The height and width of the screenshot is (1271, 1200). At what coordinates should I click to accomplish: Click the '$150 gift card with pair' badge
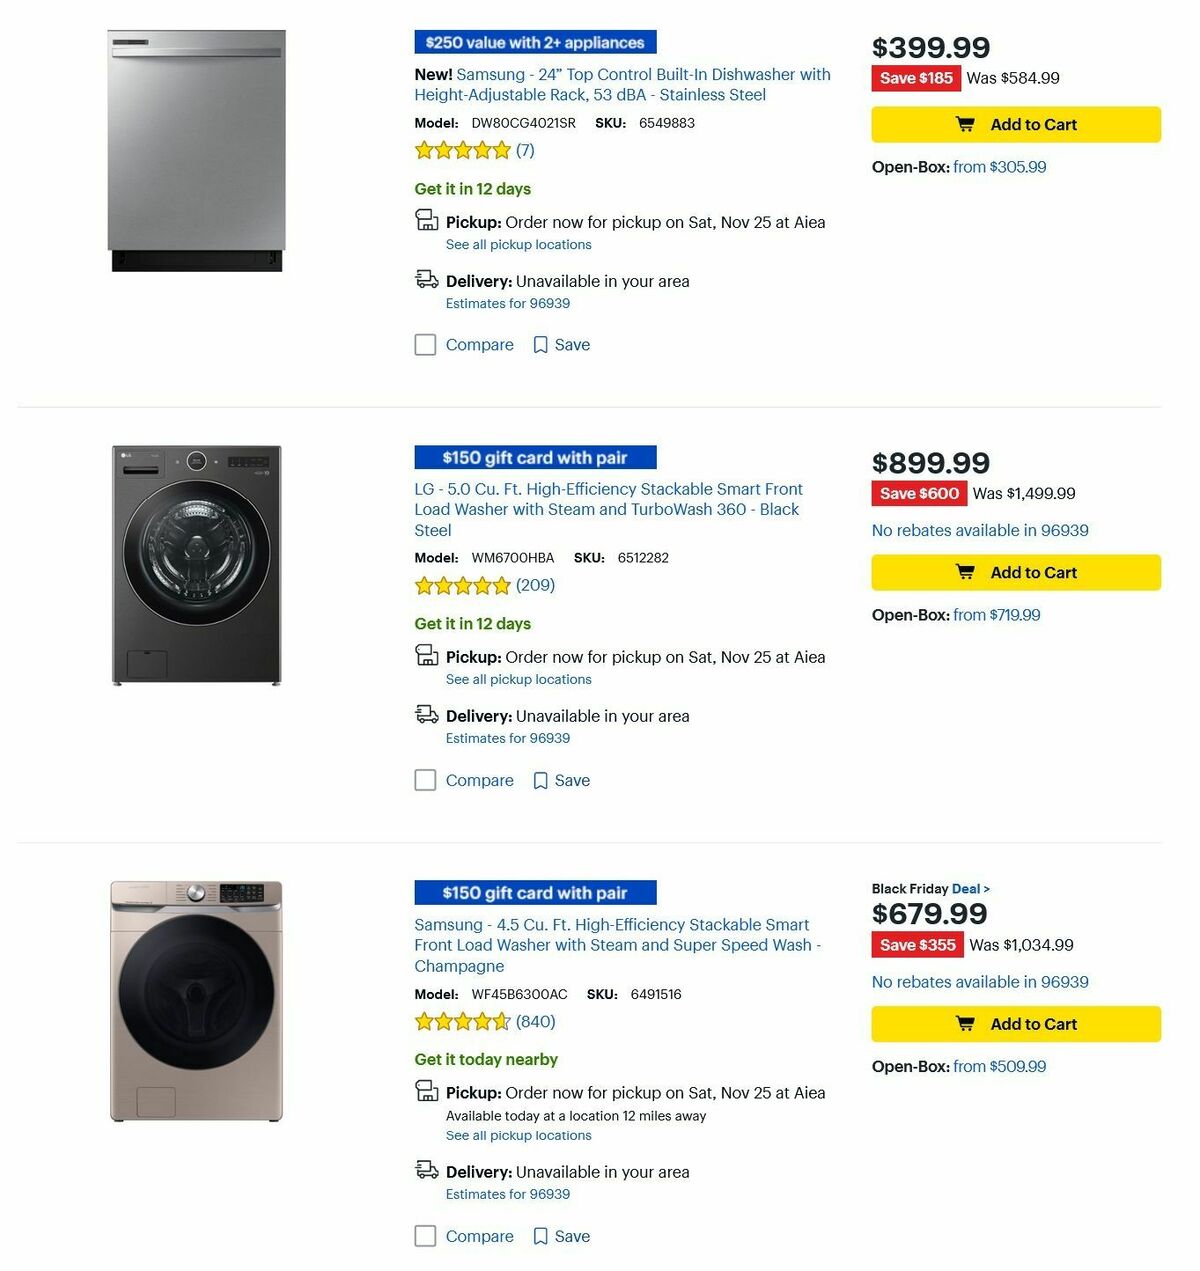[x=534, y=457]
